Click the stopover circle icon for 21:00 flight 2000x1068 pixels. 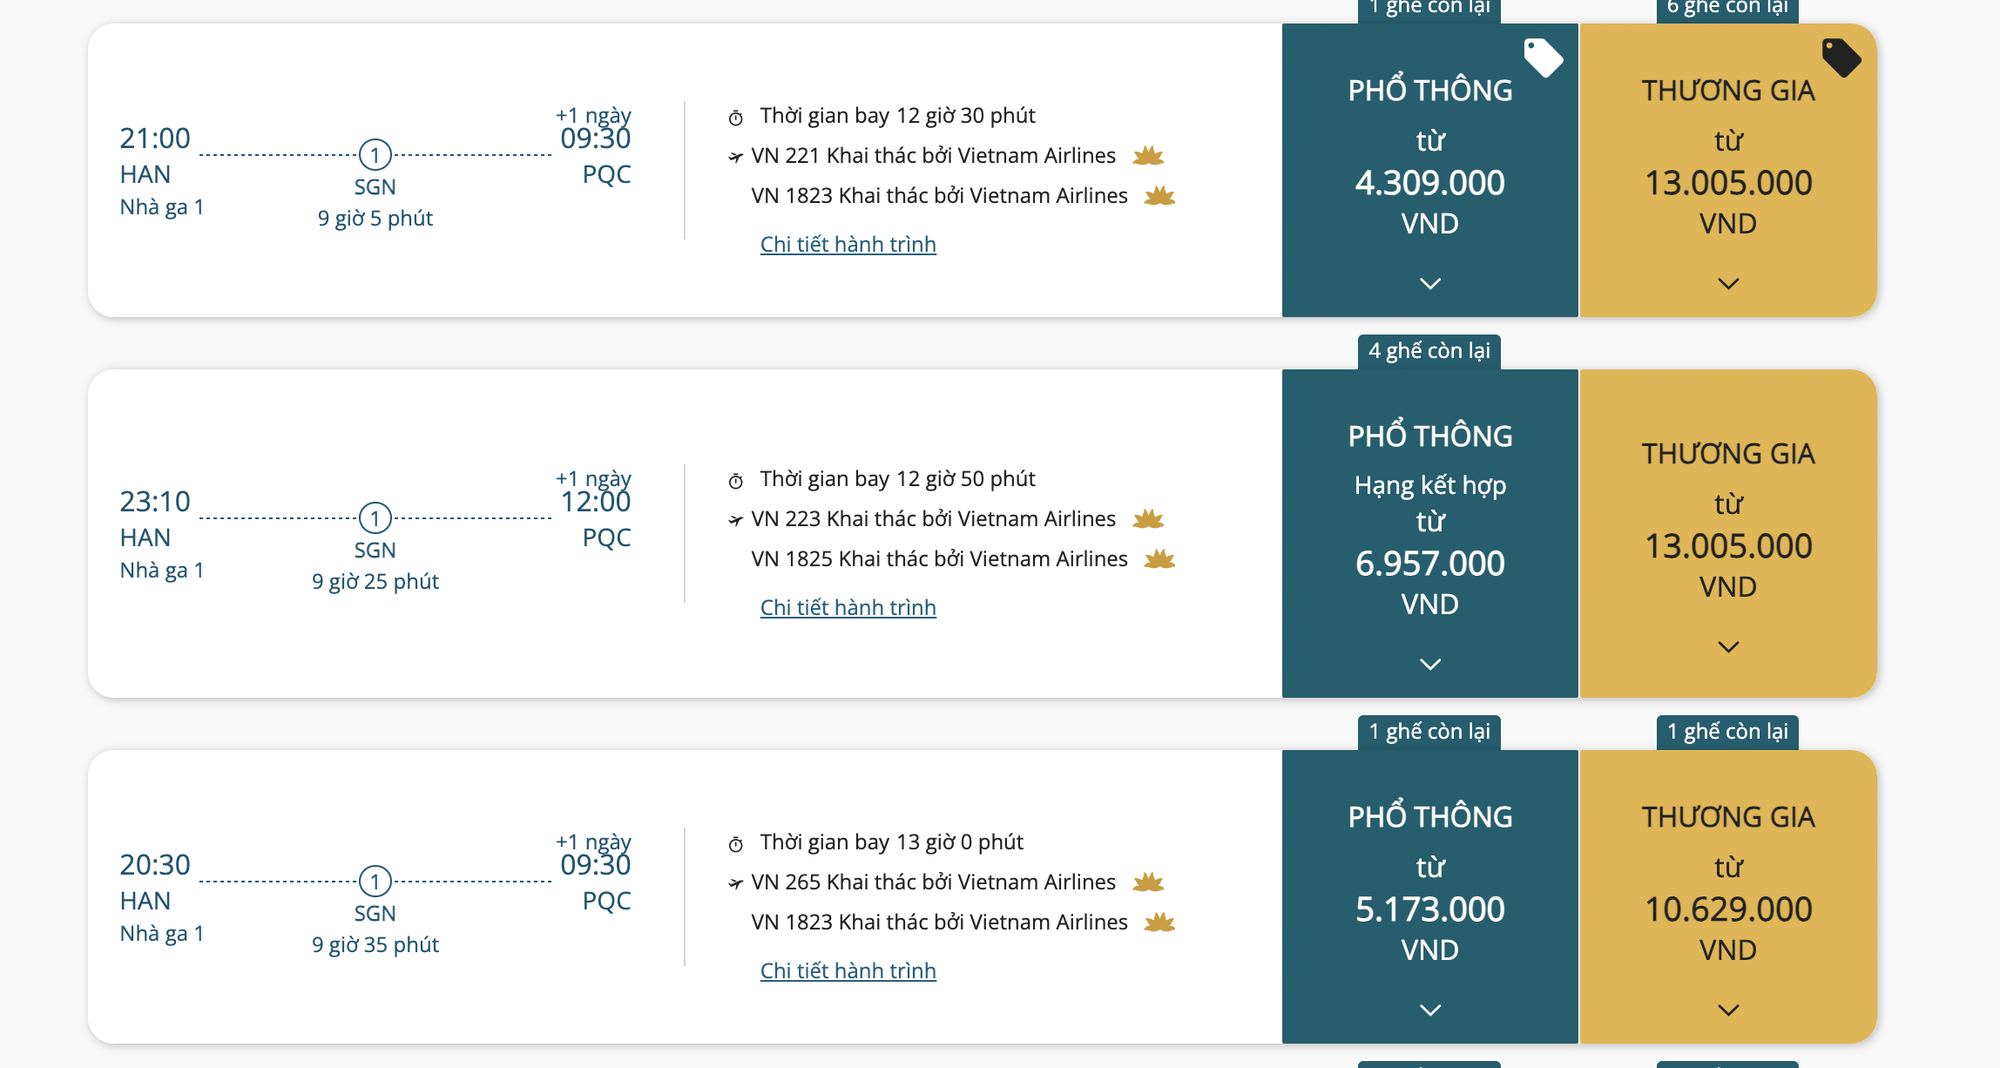375,155
